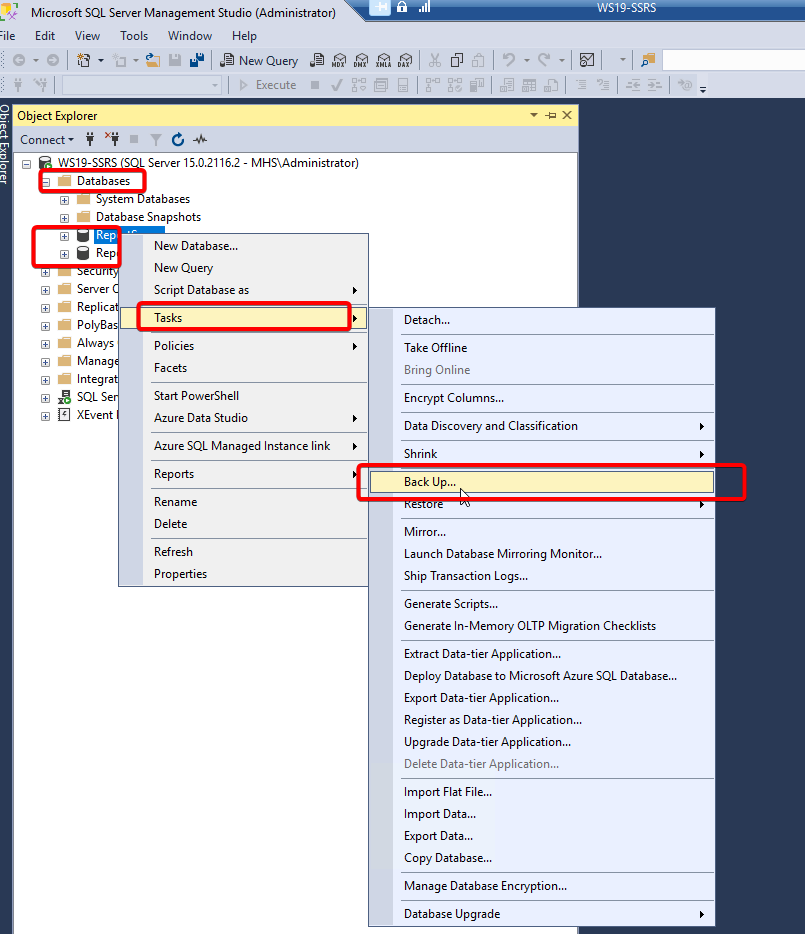Click the Parse checkmark icon
Viewport: 805px width, 934px height.
tap(337, 85)
